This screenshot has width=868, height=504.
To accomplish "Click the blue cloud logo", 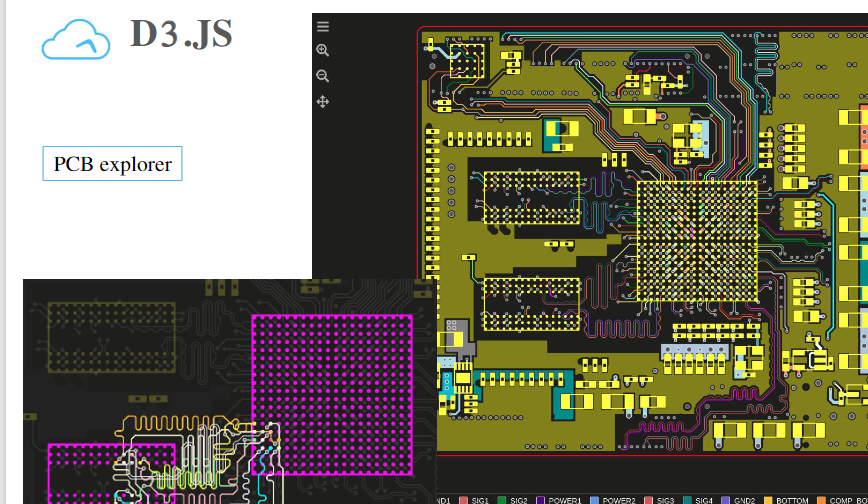I will (x=76, y=41).
